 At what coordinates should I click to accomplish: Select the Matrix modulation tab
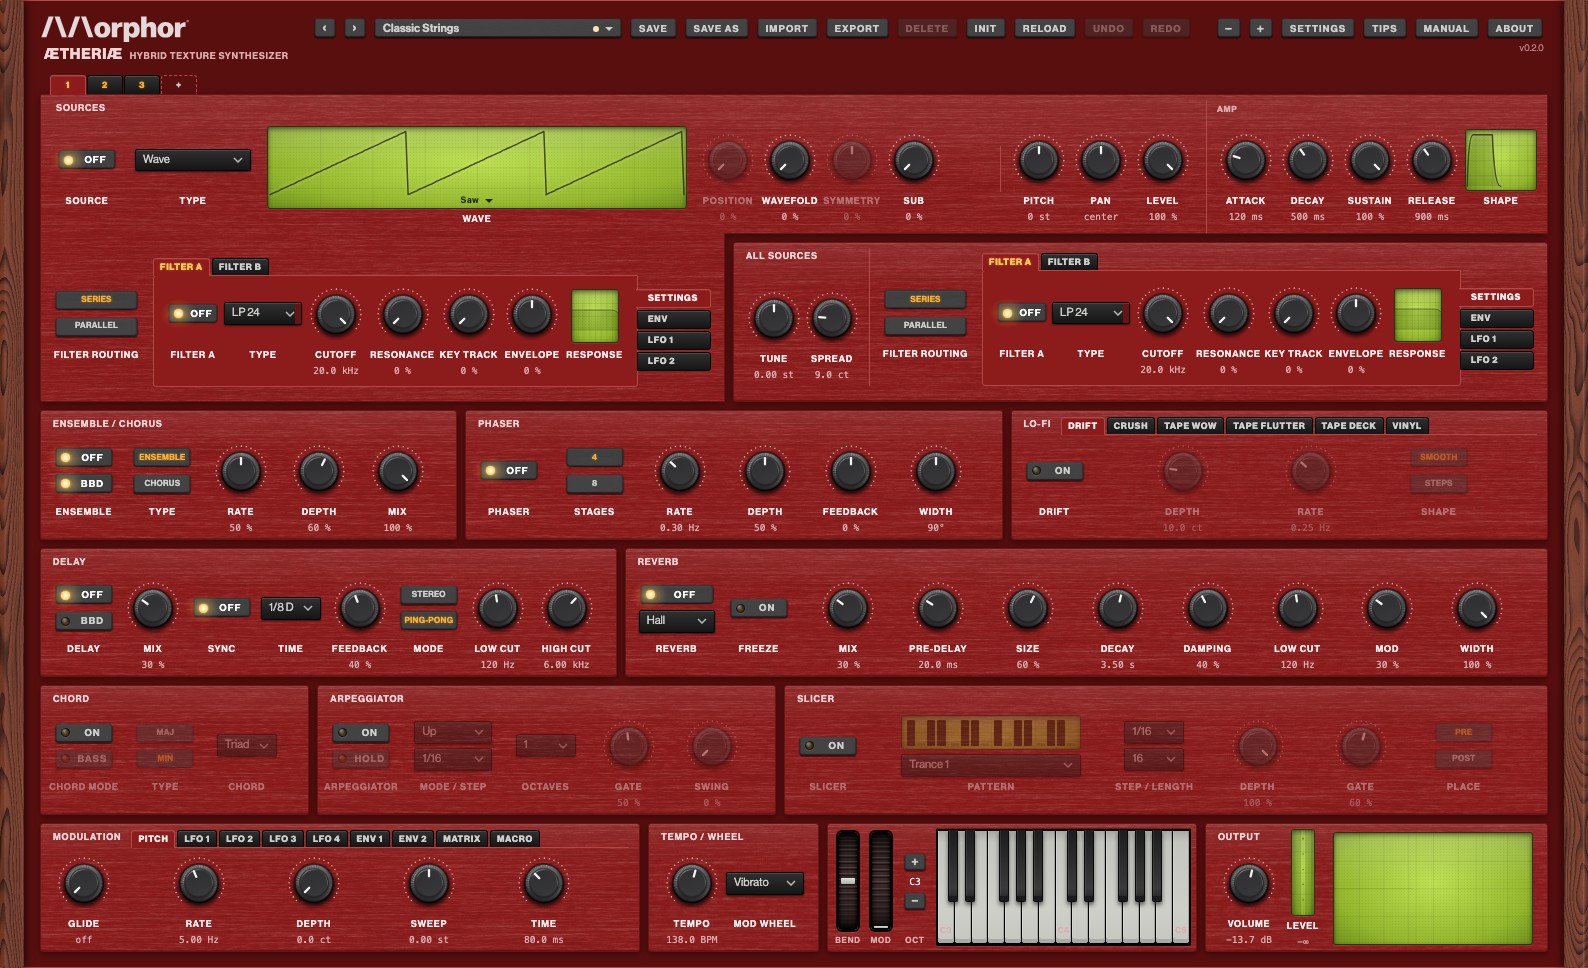(x=461, y=839)
